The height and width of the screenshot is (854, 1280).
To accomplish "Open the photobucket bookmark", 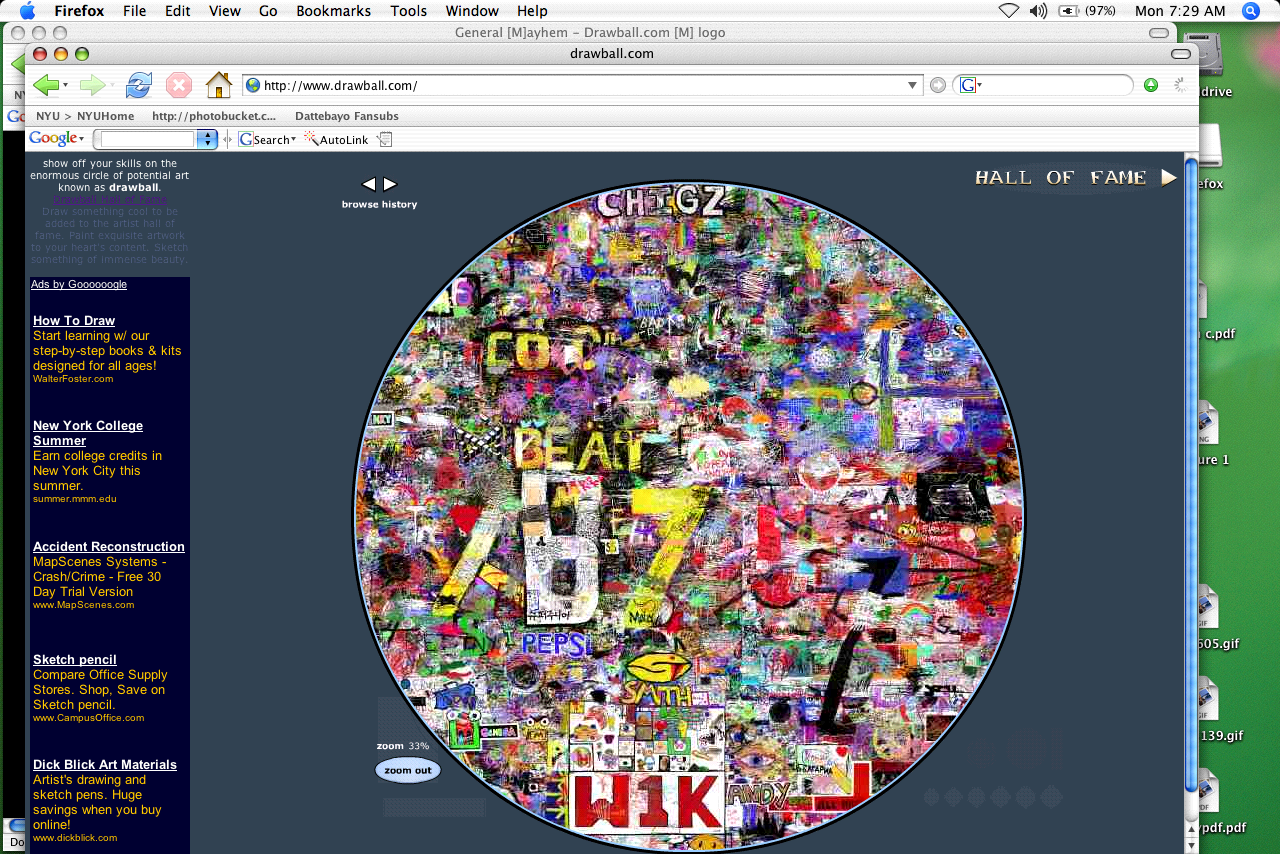I will (214, 116).
